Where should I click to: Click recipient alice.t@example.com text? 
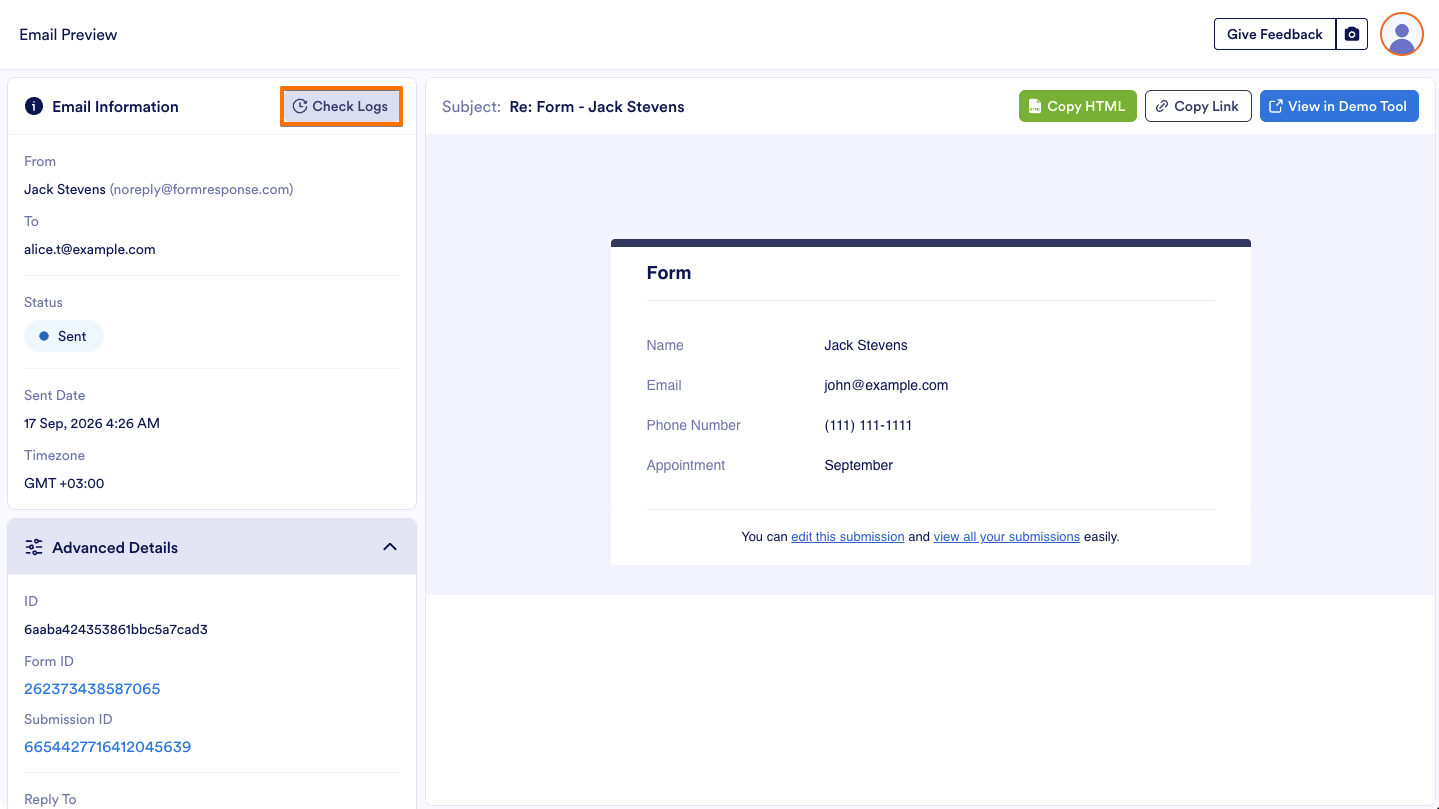click(x=90, y=250)
